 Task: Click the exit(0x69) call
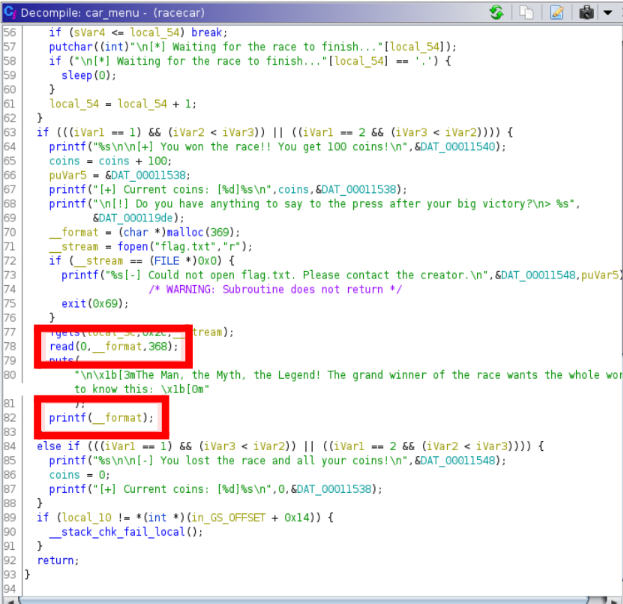(76, 302)
